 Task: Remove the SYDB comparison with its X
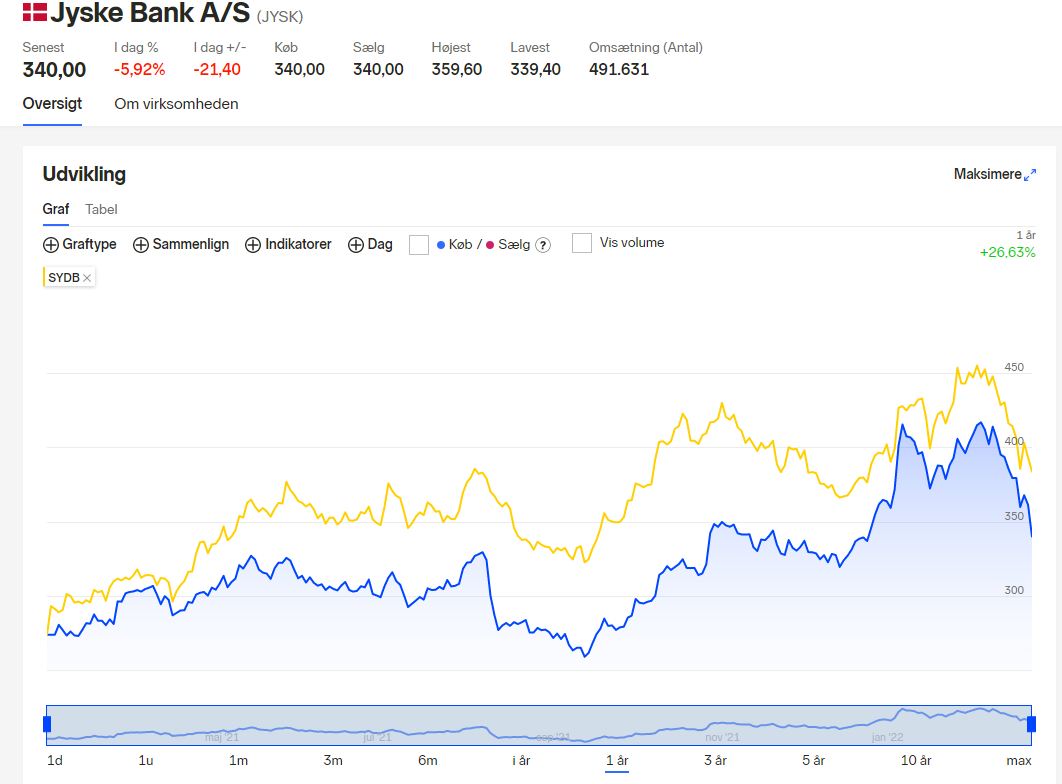87,278
